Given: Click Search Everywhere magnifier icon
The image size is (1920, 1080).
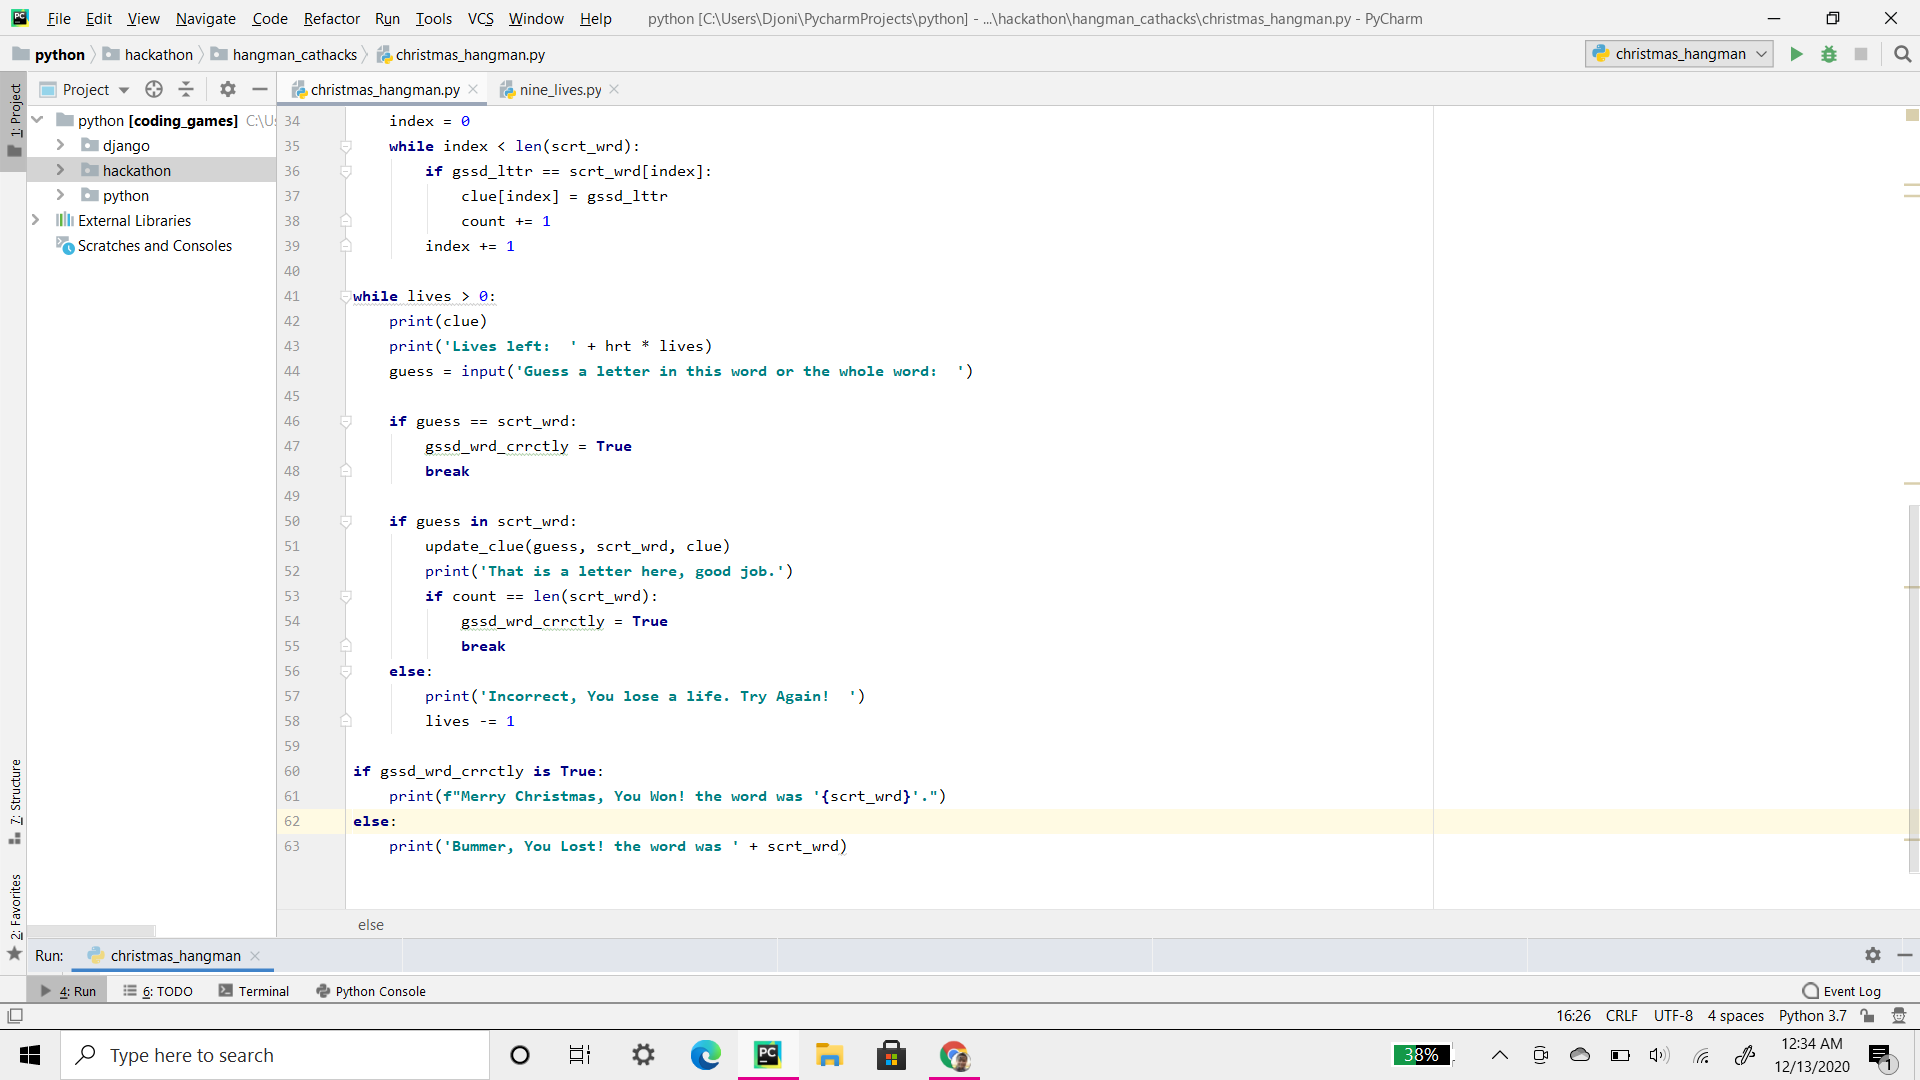Looking at the screenshot, I should pyautogui.click(x=1902, y=54).
